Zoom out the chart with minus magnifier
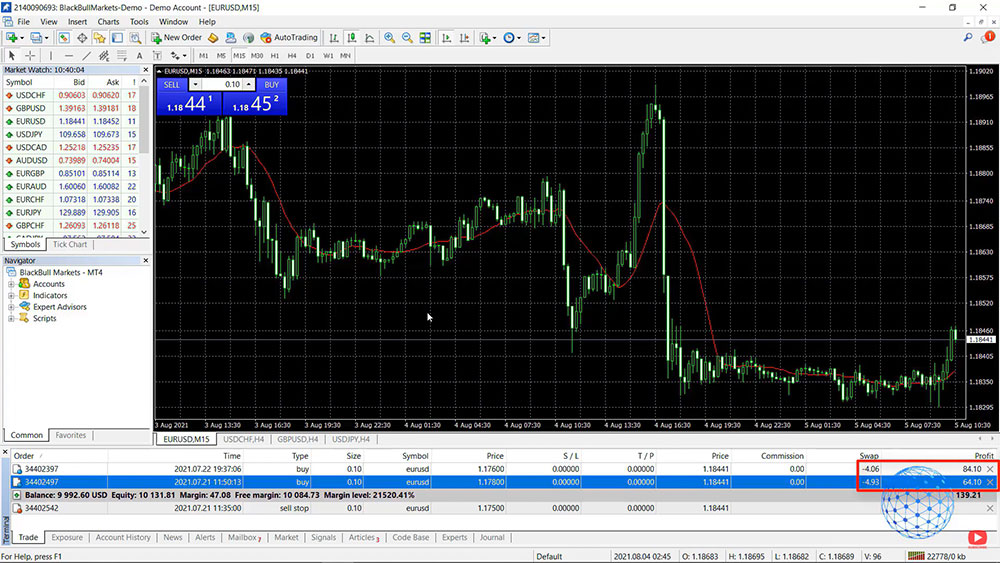Viewport: 1000px width, 563px height. 407,38
